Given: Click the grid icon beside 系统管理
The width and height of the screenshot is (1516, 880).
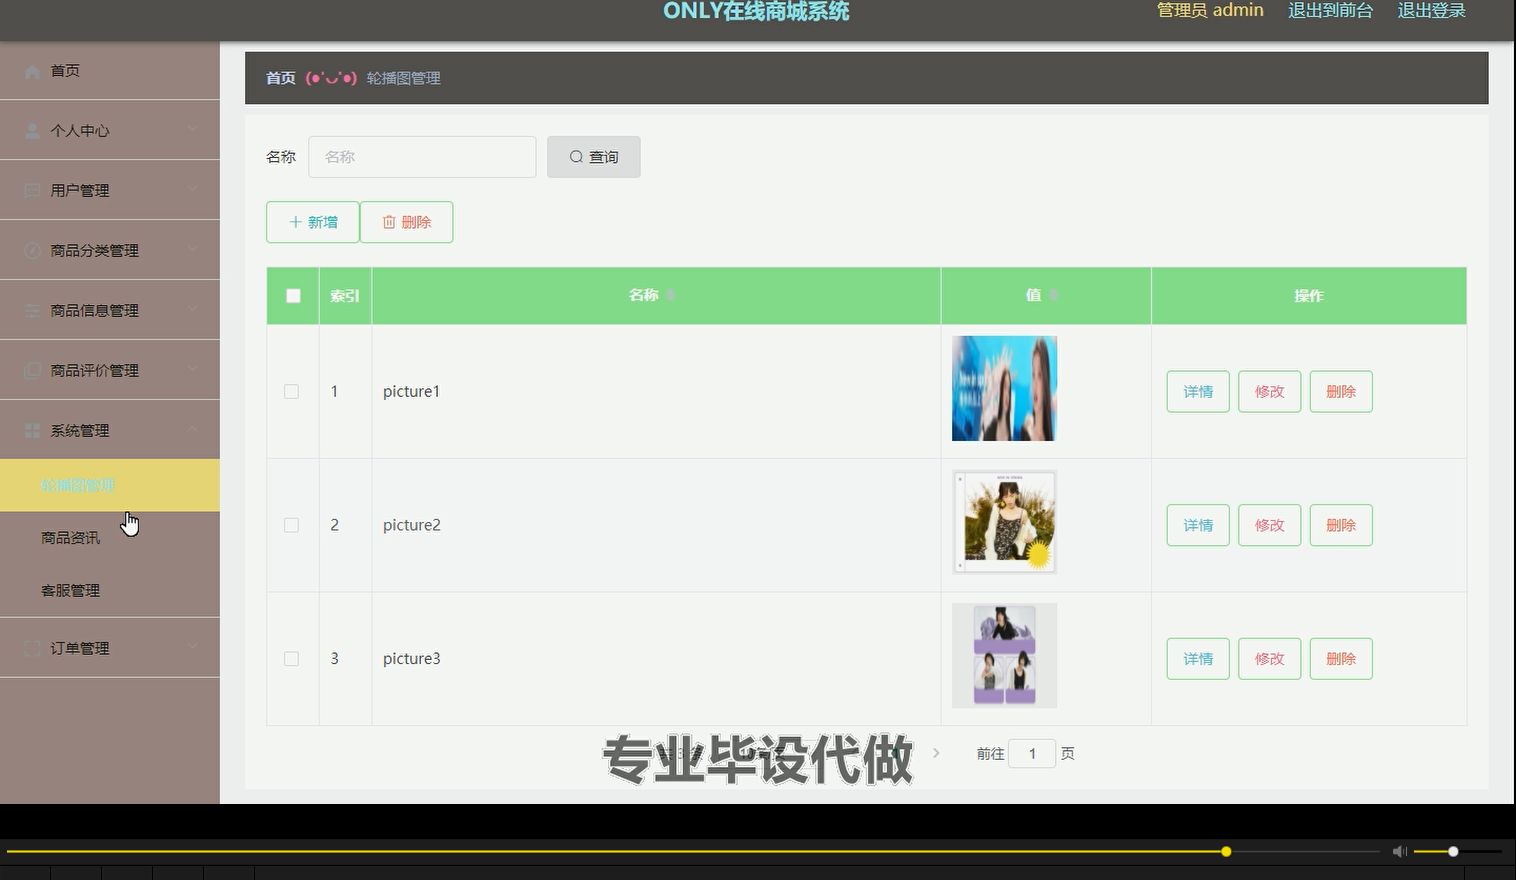Looking at the screenshot, I should pos(32,431).
